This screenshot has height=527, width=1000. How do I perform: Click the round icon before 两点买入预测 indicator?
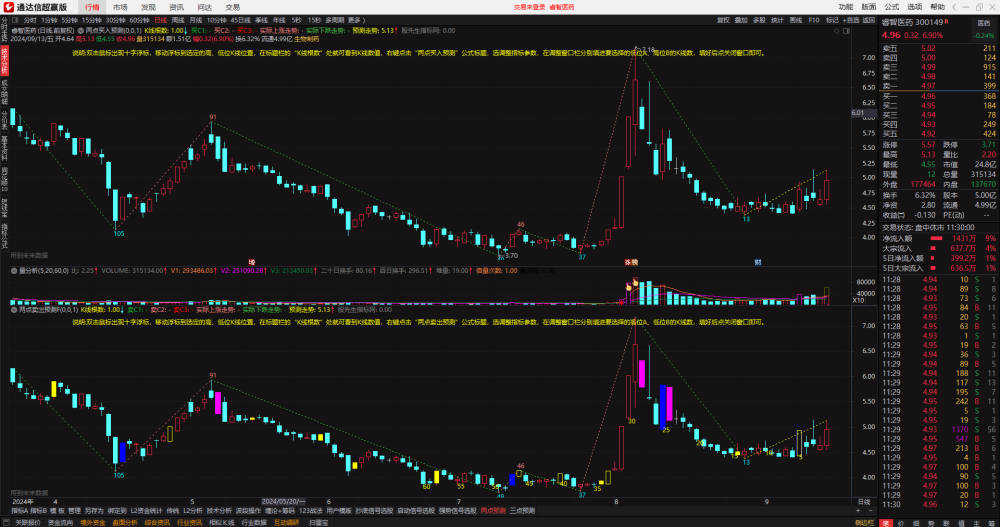[x=81, y=30]
